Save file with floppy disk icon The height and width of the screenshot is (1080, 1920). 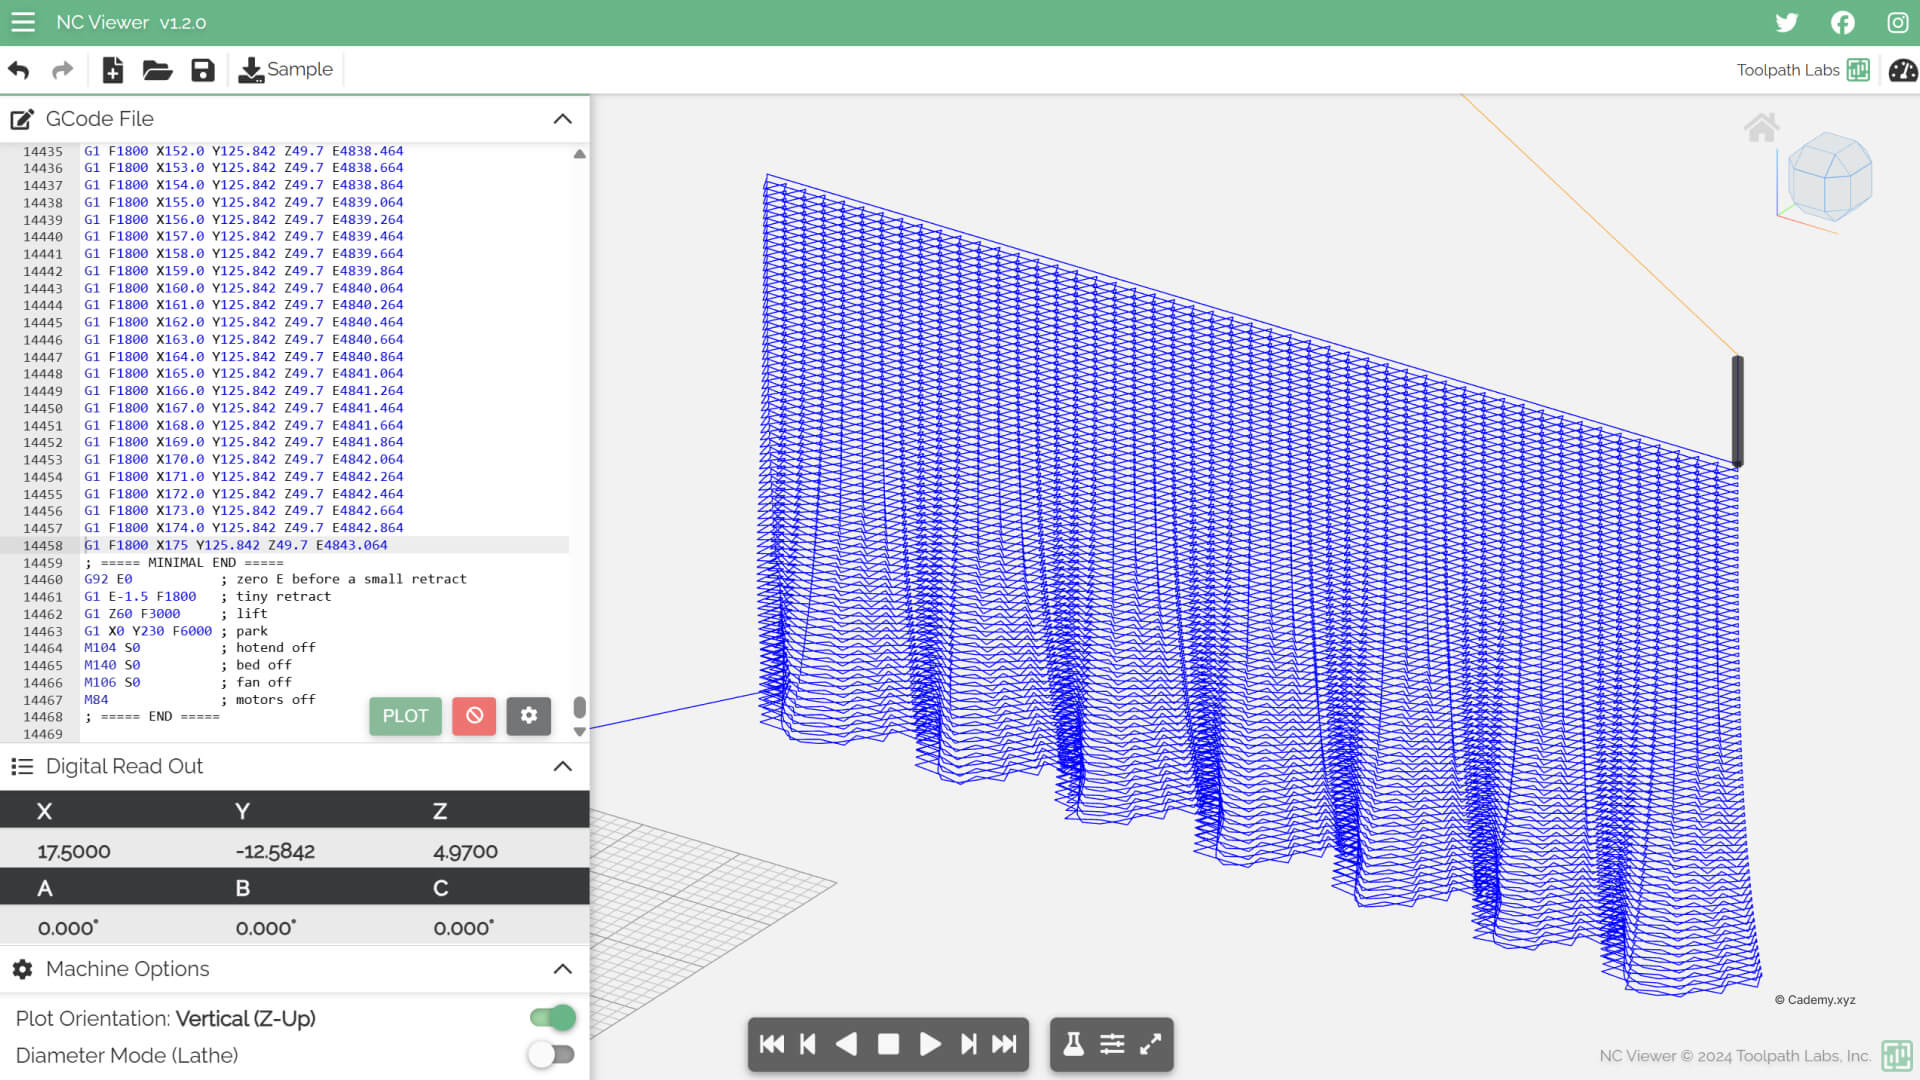coord(203,70)
